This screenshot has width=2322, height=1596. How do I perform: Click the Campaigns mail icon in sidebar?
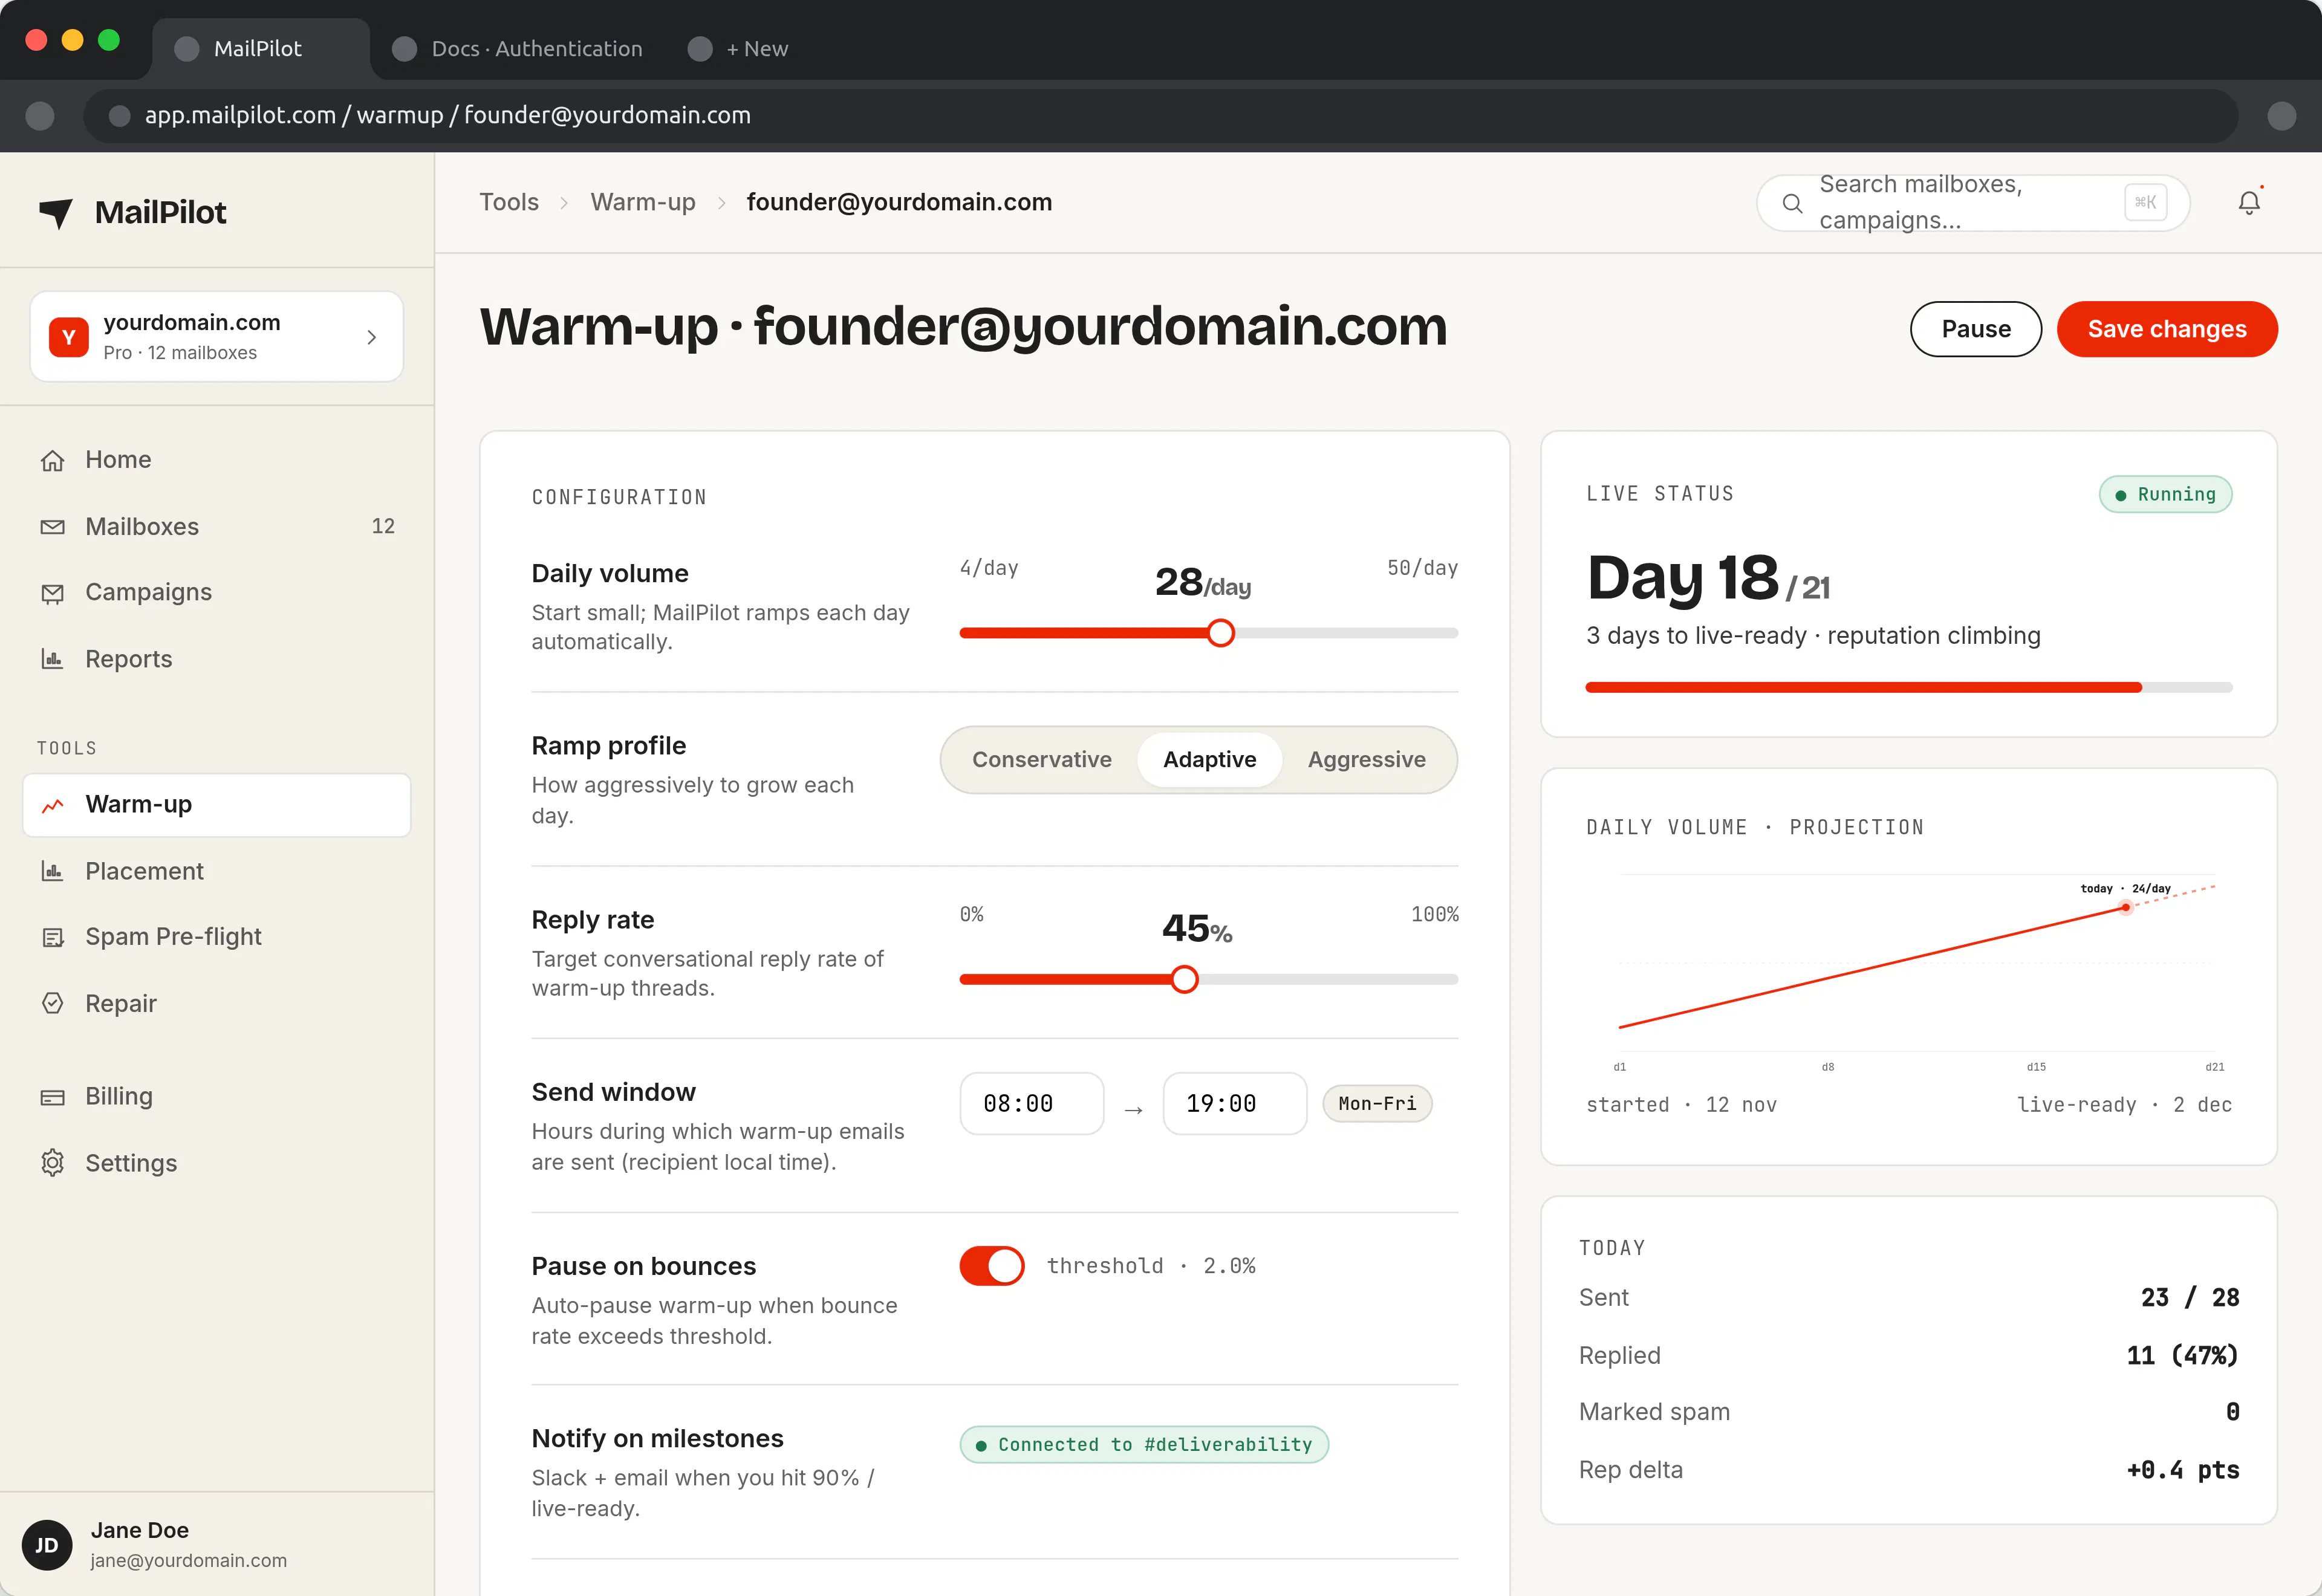(53, 593)
